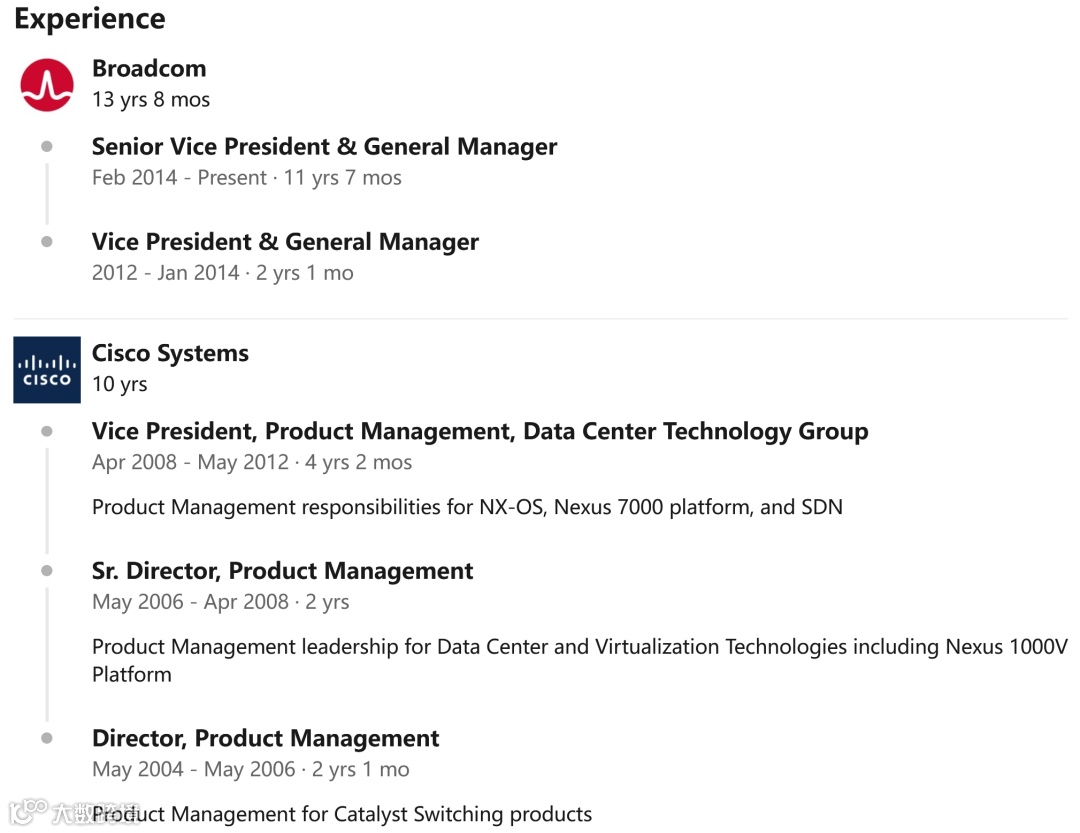Select Vice President & General Manager title
Image resolution: width=1080 pixels, height=833 pixels.
285,242
